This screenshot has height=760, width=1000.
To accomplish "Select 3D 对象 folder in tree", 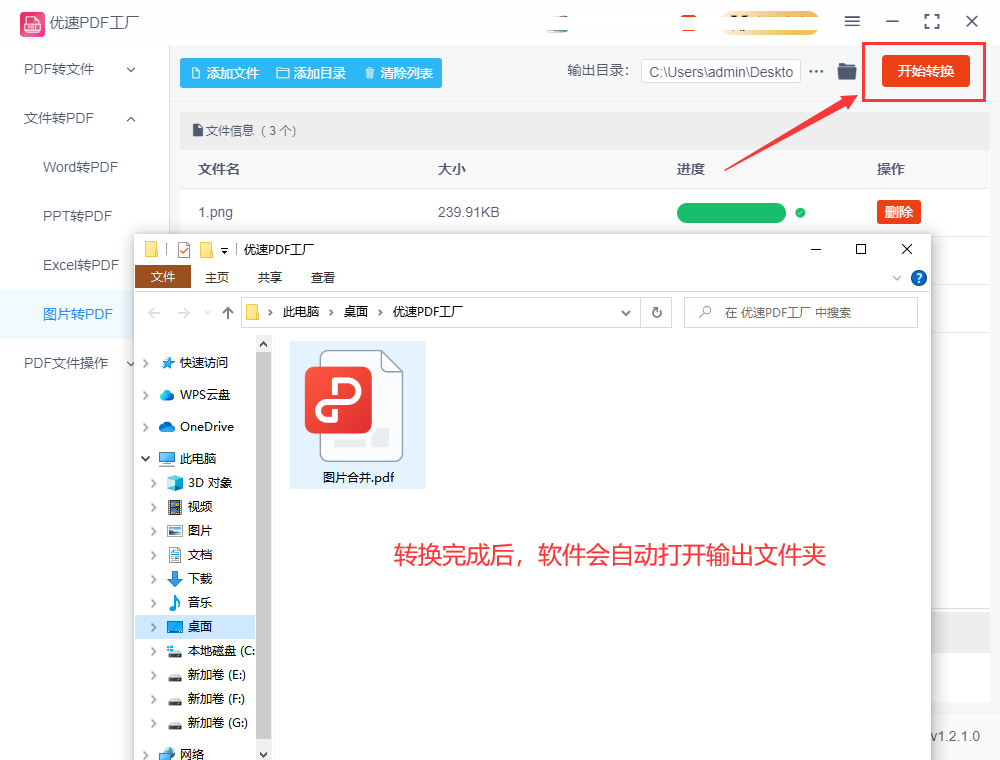I will (x=210, y=483).
